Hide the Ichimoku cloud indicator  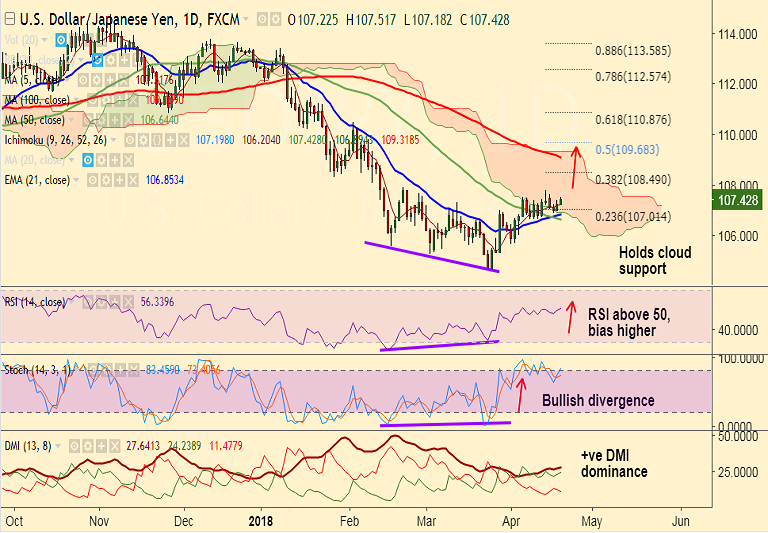pyautogui.click(x=130, y=141)
